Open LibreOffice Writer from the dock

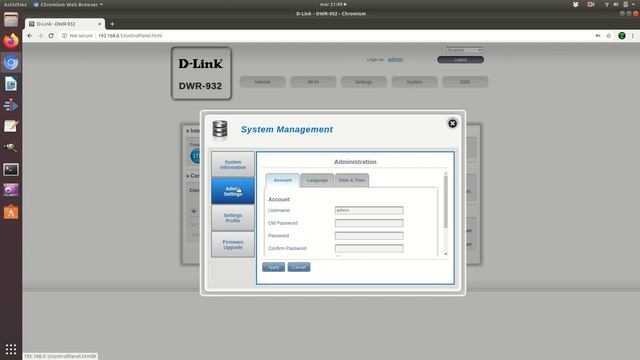click(x=11, y=84)
